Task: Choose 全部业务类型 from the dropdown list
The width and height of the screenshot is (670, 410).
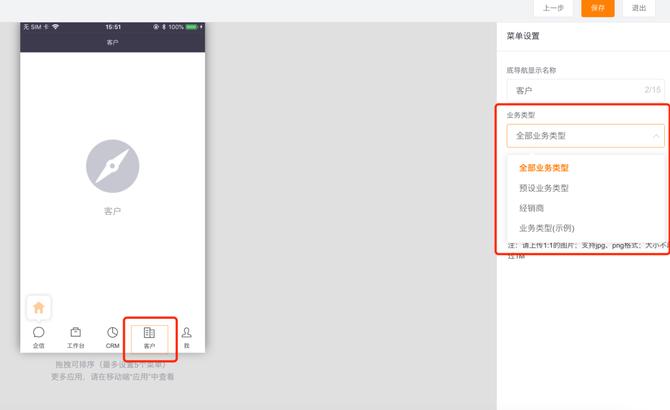Action: point(544,168)
